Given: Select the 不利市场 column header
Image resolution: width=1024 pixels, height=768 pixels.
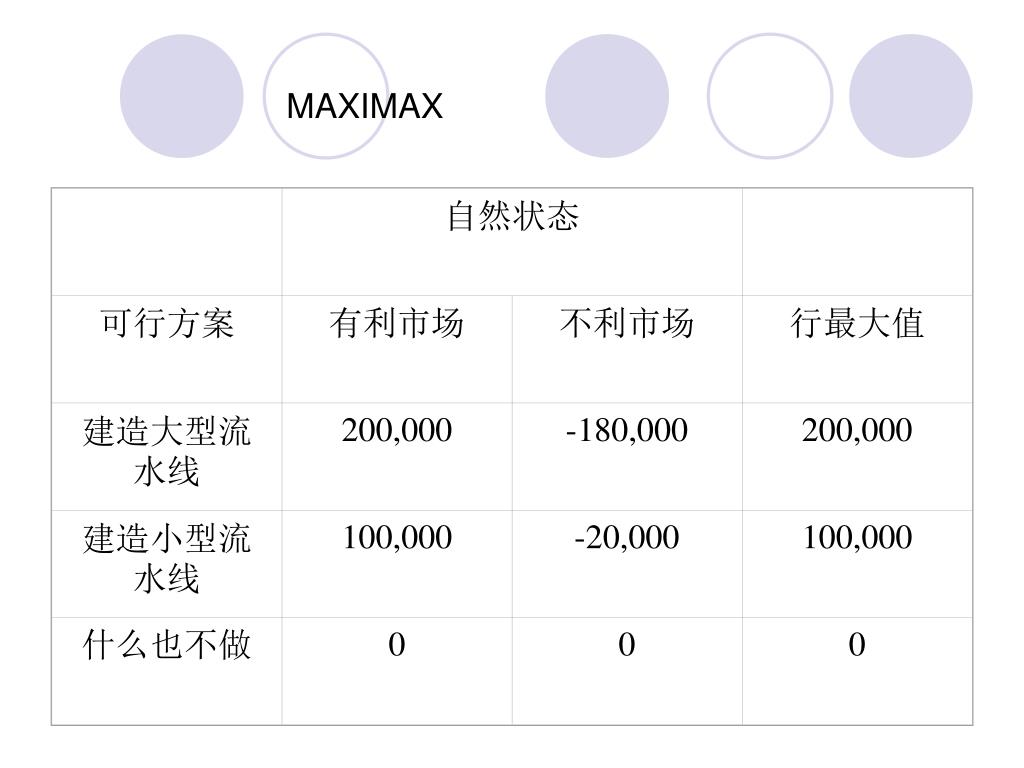Looking at the screenshot, I should point(627,349).
